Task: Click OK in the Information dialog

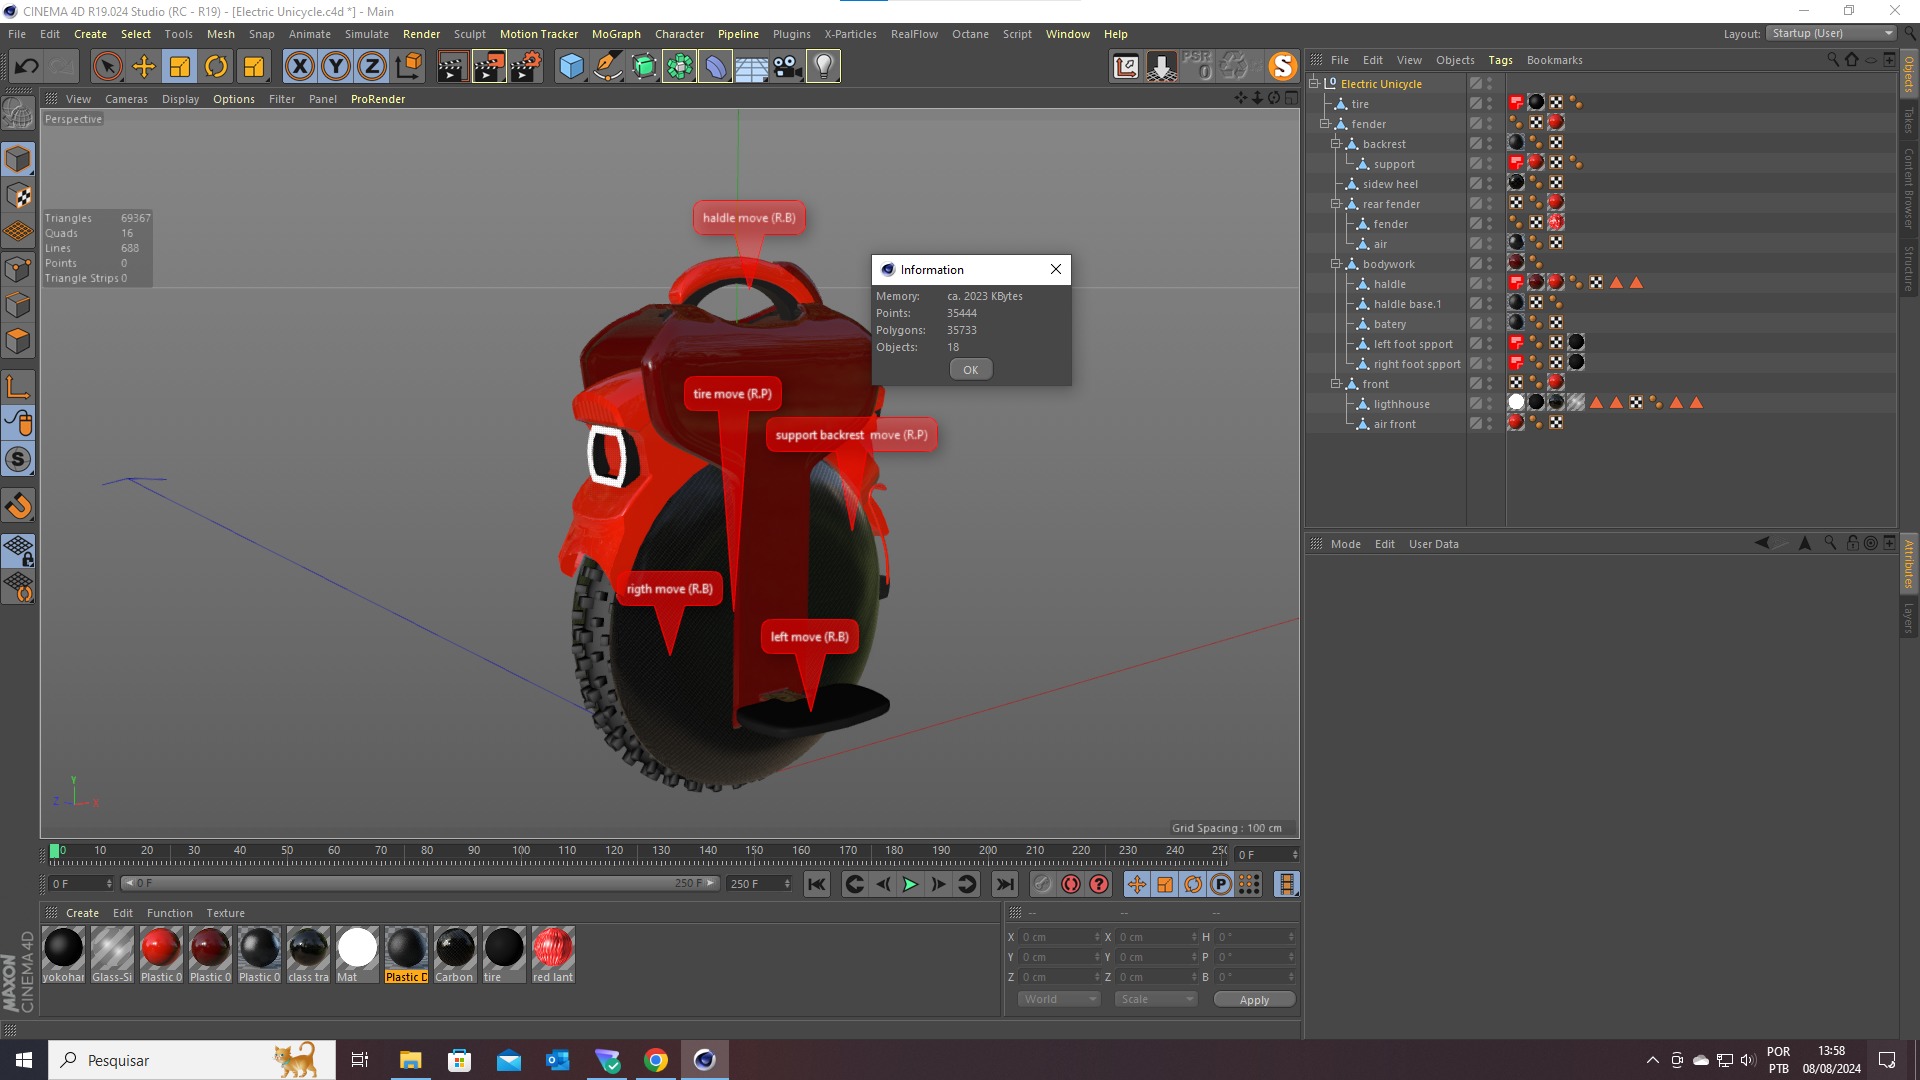Action: (970, 370)
